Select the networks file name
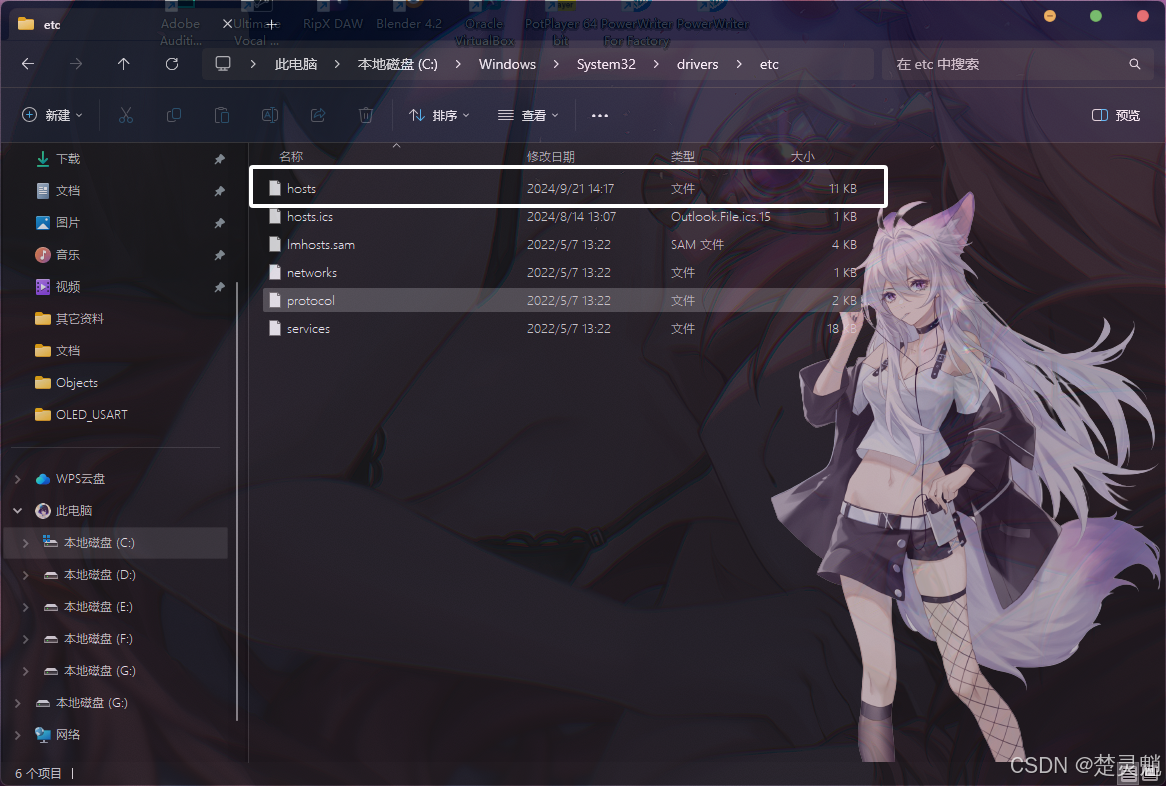This screenshot has width=1166, height=786. click(x=312, y=273)
